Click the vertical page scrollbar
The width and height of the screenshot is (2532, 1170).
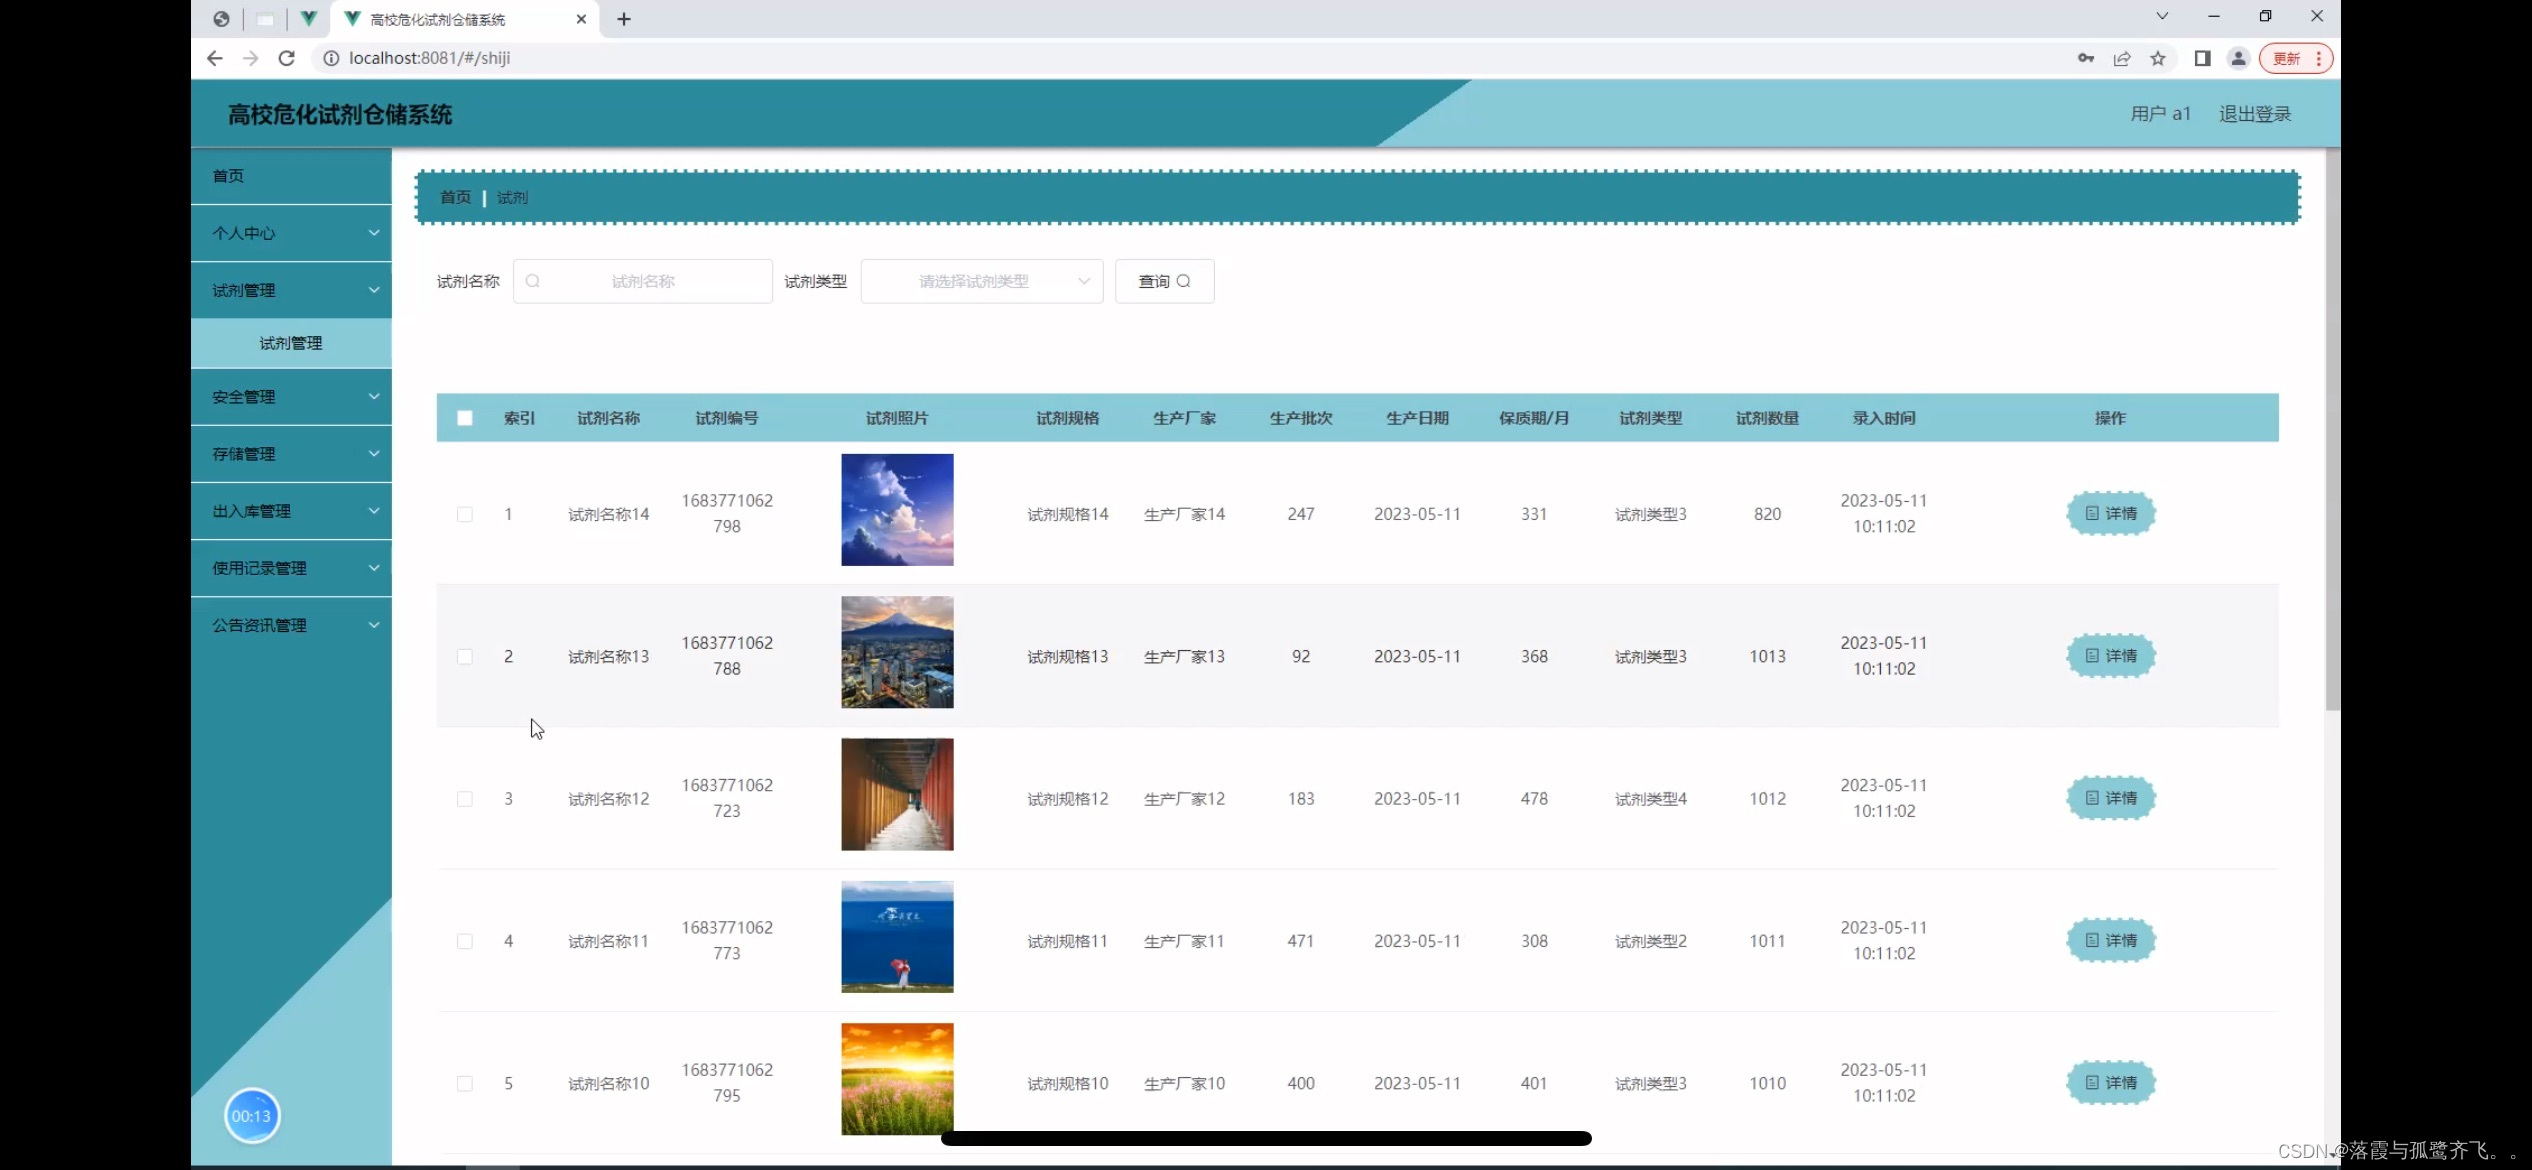tap(2332, 430)
